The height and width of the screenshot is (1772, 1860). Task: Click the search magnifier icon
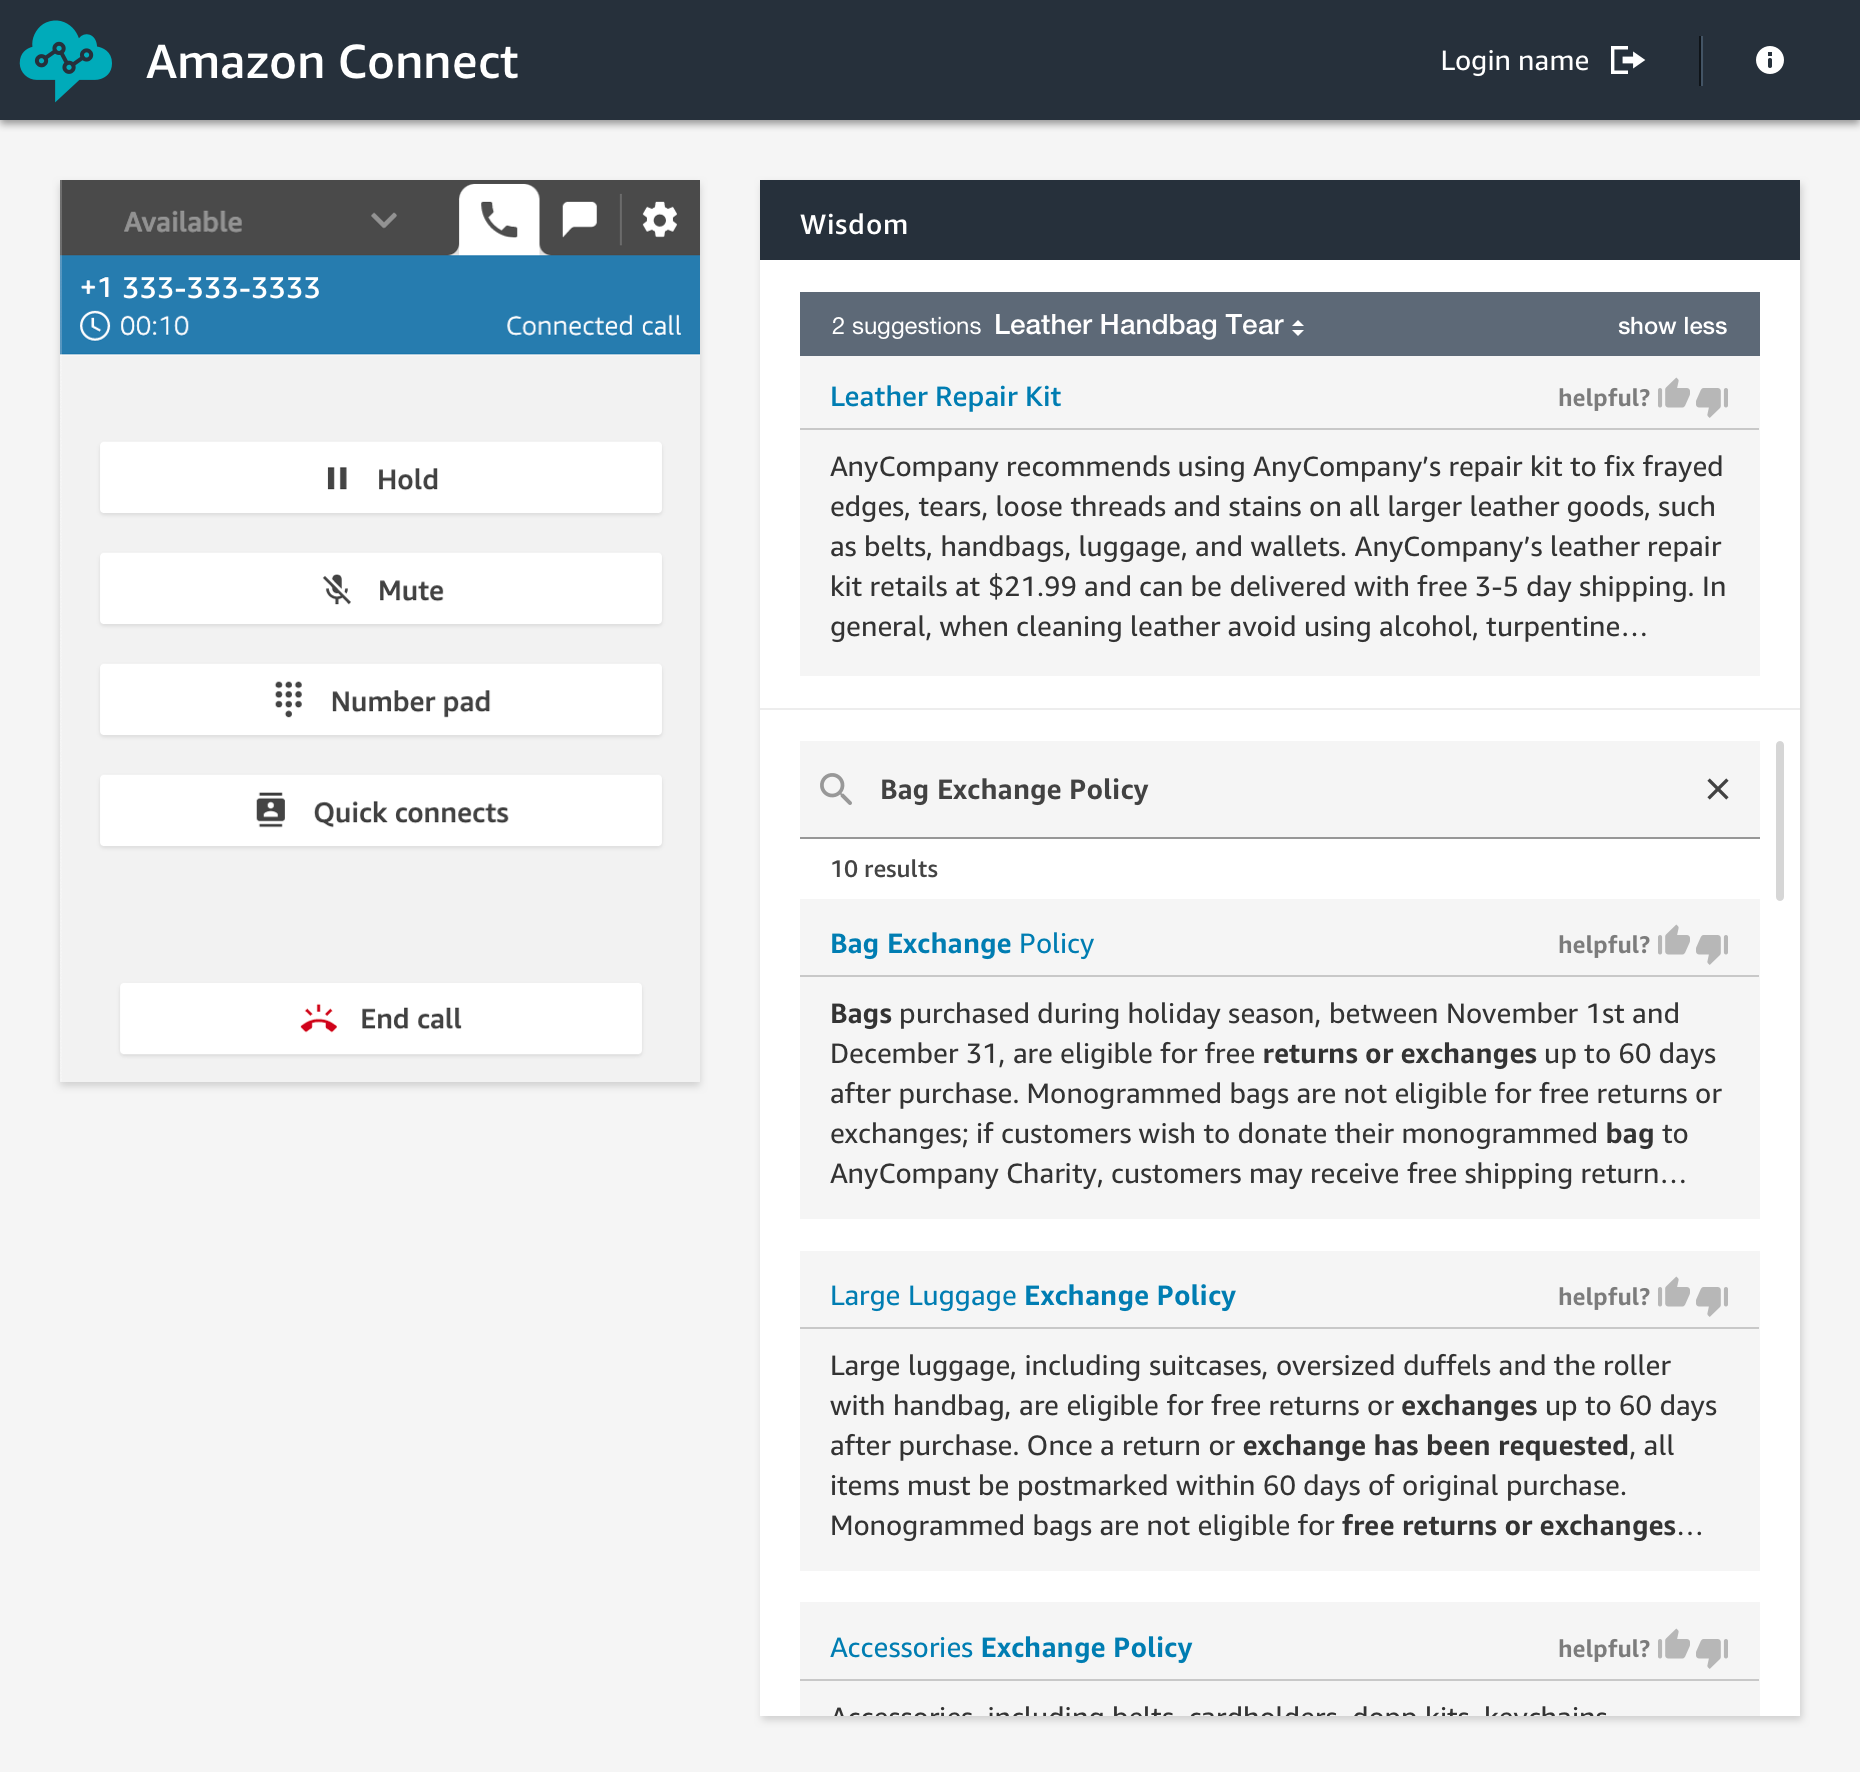pos(836,789)
